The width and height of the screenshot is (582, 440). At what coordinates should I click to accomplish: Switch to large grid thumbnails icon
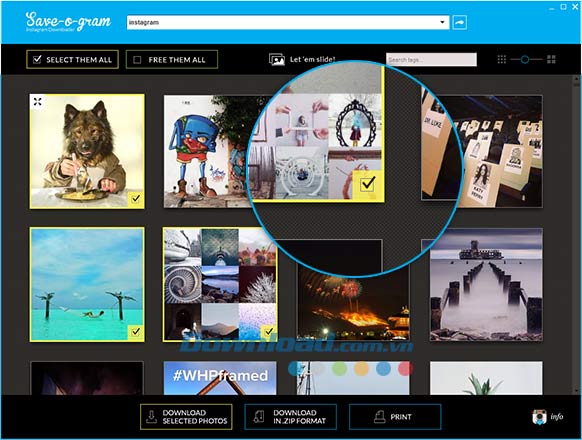pos(551,59)
